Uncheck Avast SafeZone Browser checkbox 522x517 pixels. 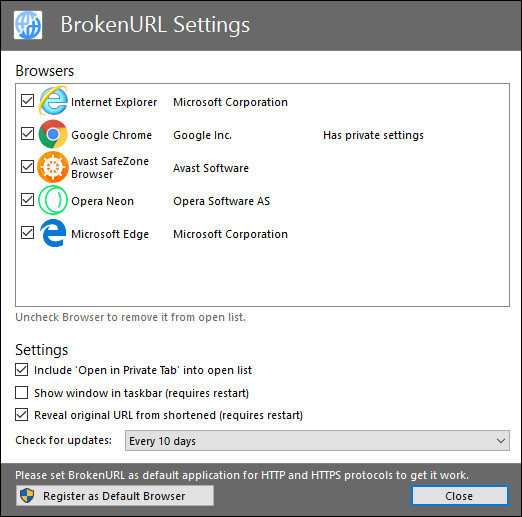click(x=27, y=166)
